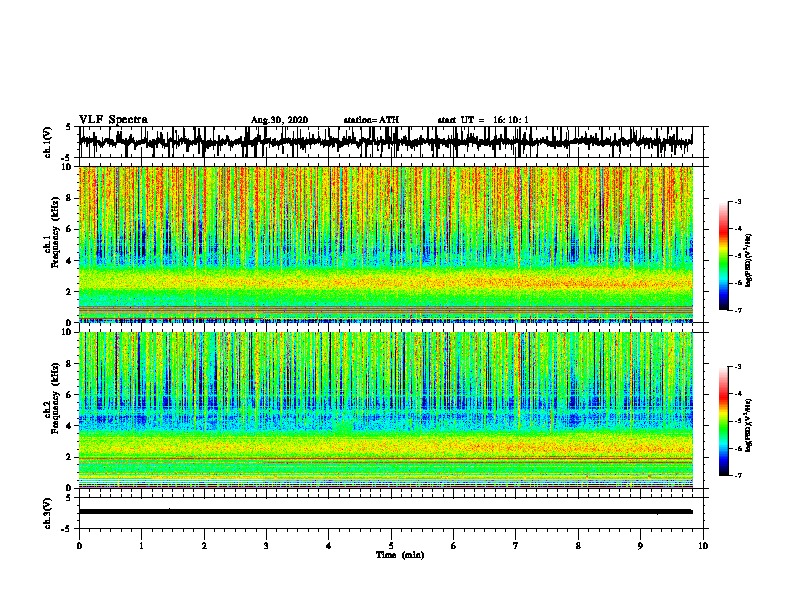
Task: Click the ch.3(V) flat waveform trace
Action: pyautogui.click(x=386, y=512)
